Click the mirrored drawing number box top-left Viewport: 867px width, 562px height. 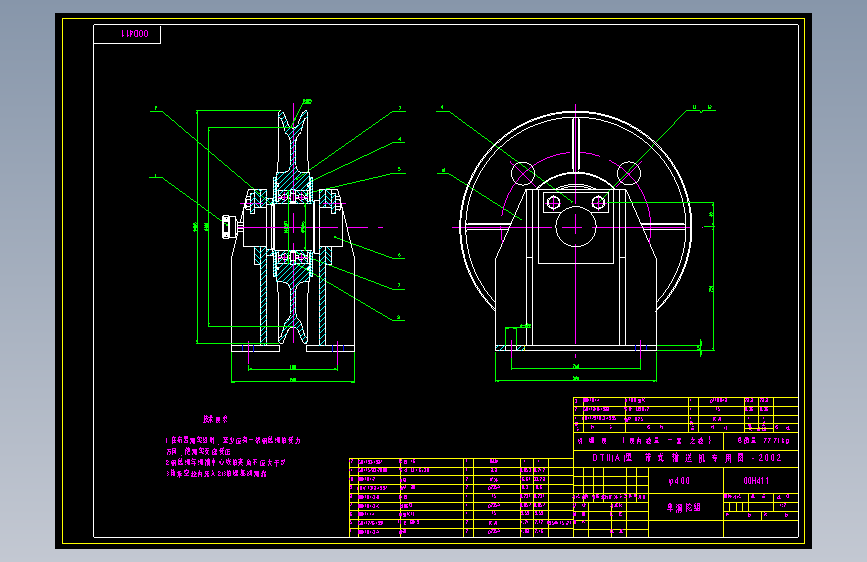pyautogui.click(x=127, y=34)
